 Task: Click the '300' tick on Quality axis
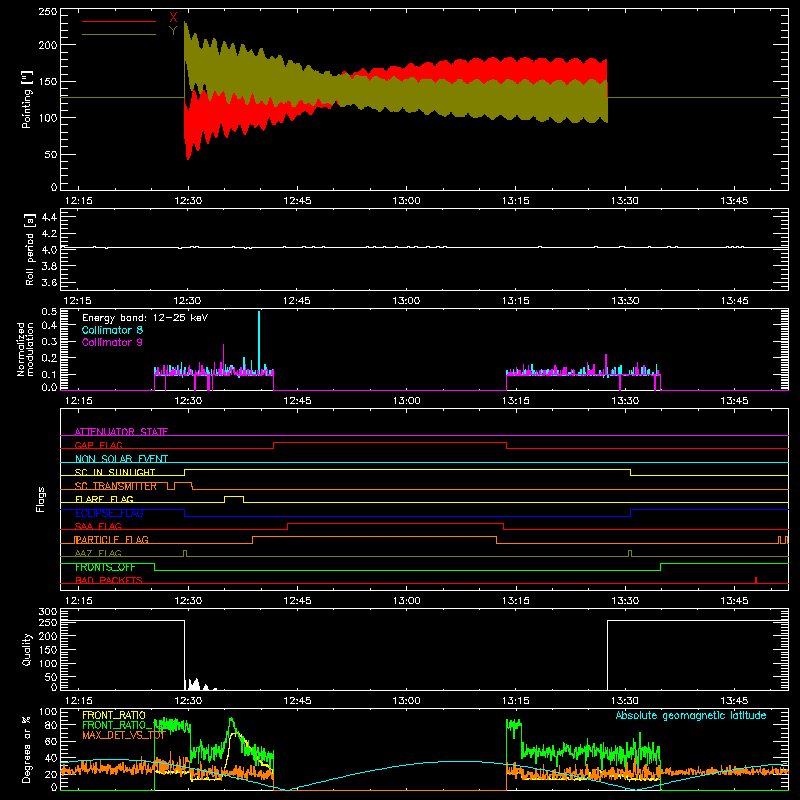click(47, 612)
